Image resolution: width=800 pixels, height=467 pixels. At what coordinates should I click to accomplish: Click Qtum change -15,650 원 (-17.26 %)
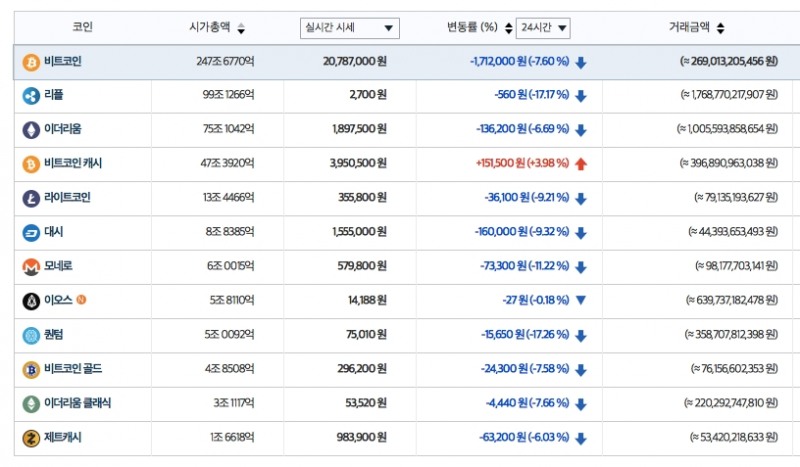[x=525, y=334]
